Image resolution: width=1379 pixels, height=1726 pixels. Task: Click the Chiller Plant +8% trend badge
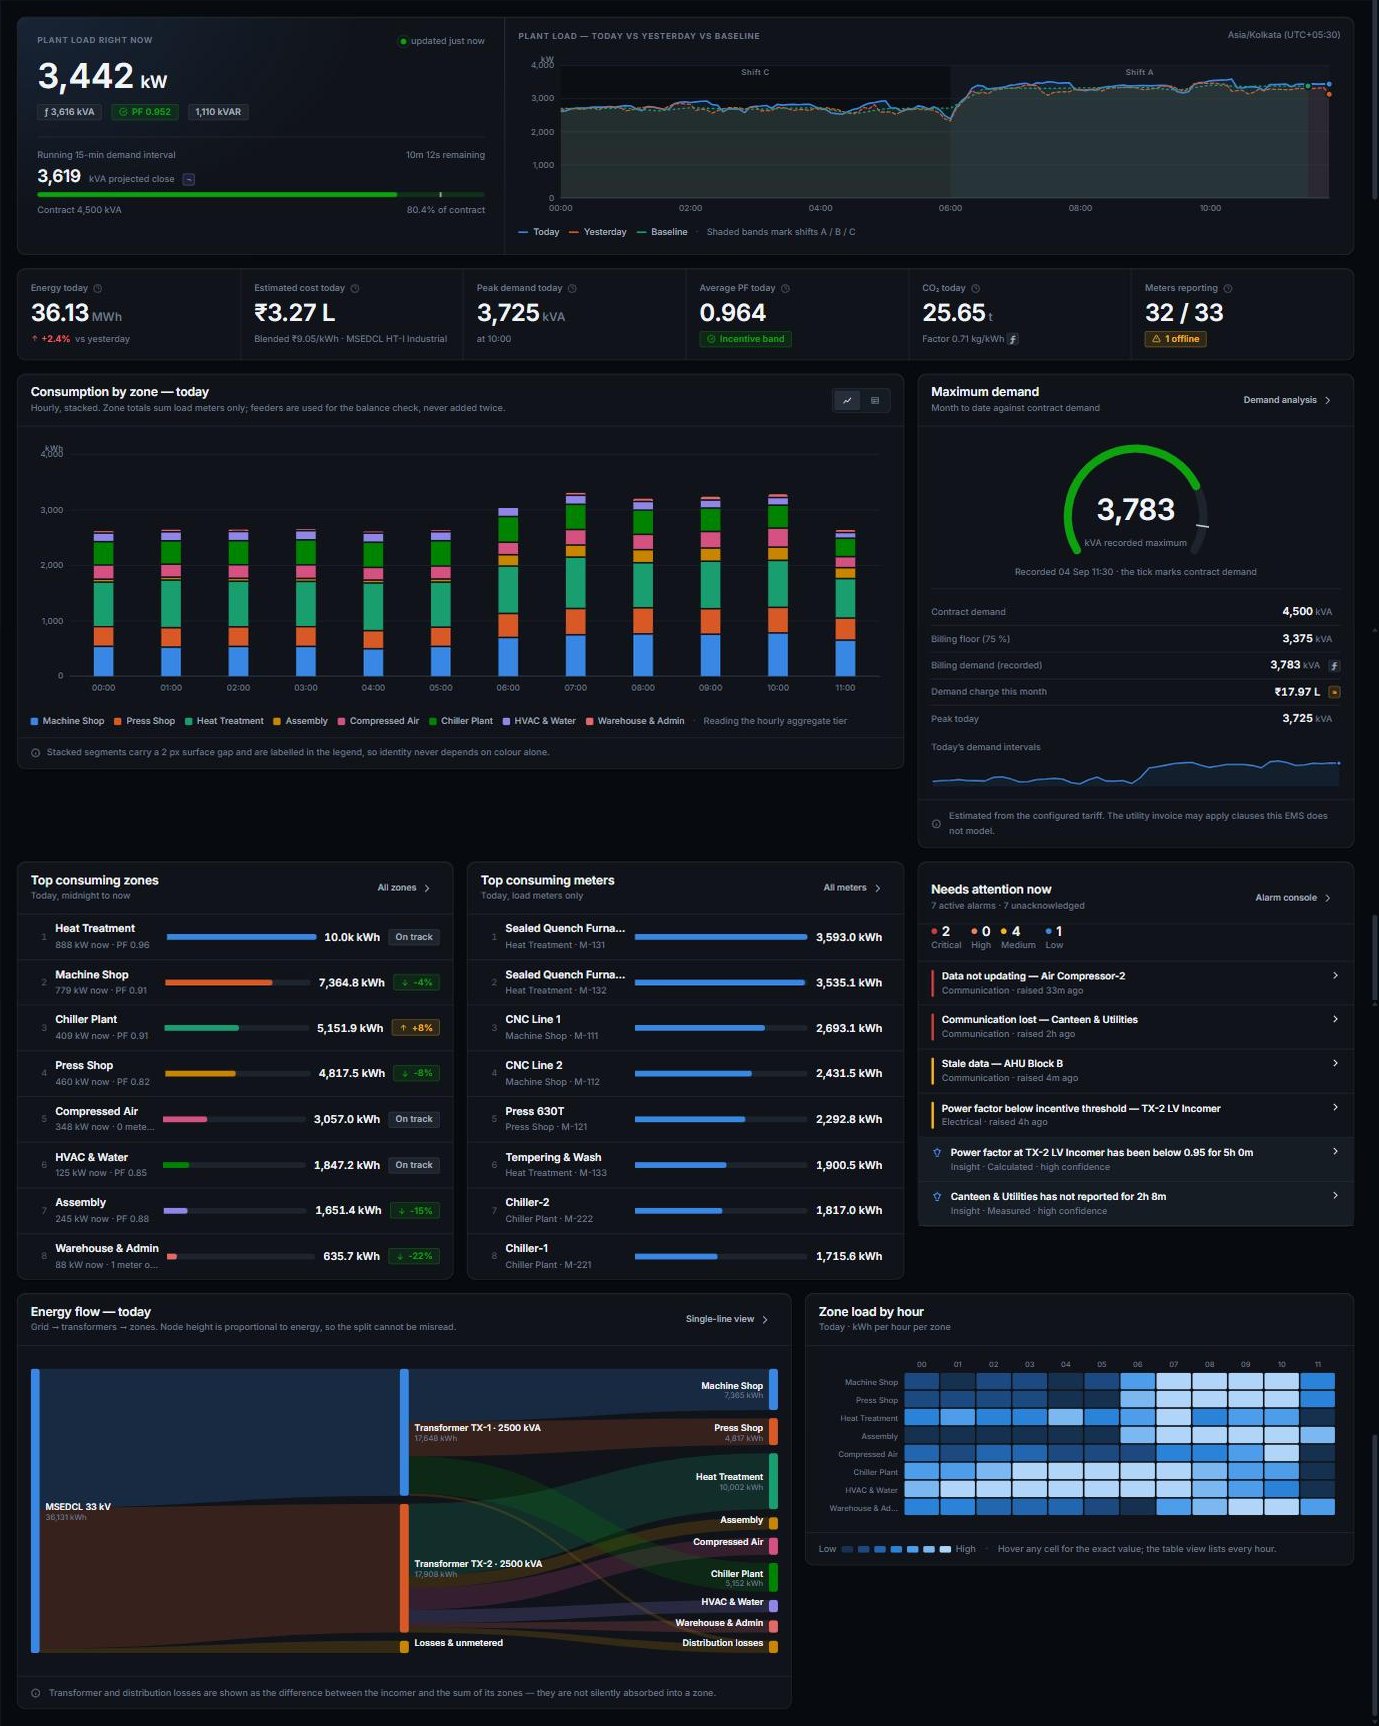[416, 1028]
